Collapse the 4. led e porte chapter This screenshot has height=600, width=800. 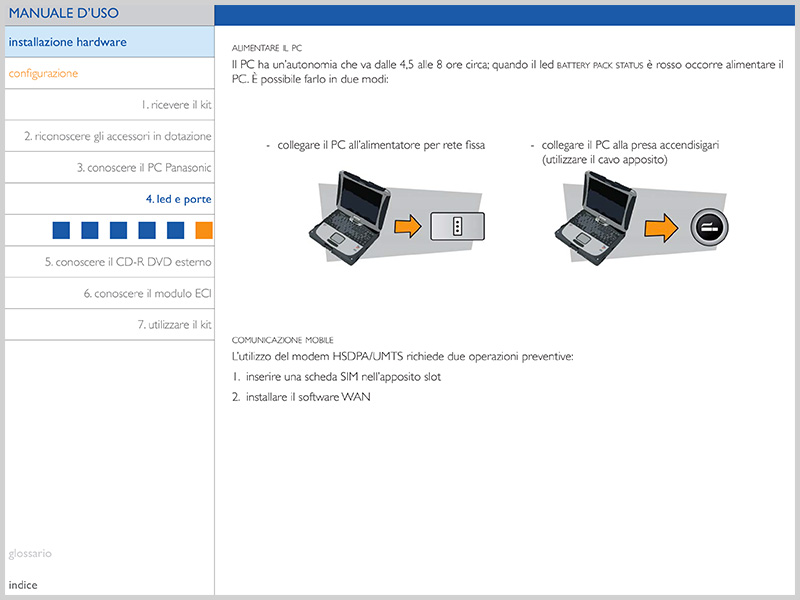178,199
